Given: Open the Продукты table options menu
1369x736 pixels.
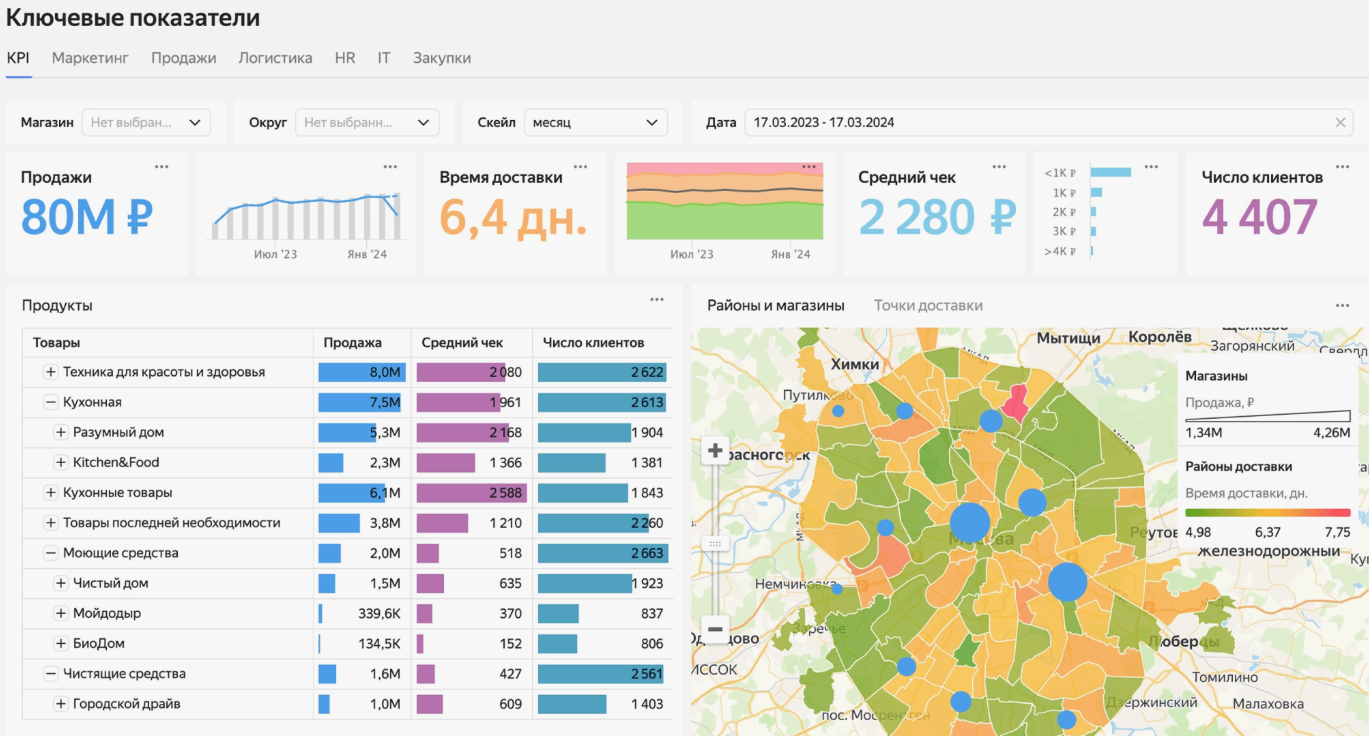Looking at the screenshot, I should coord(657,300).
